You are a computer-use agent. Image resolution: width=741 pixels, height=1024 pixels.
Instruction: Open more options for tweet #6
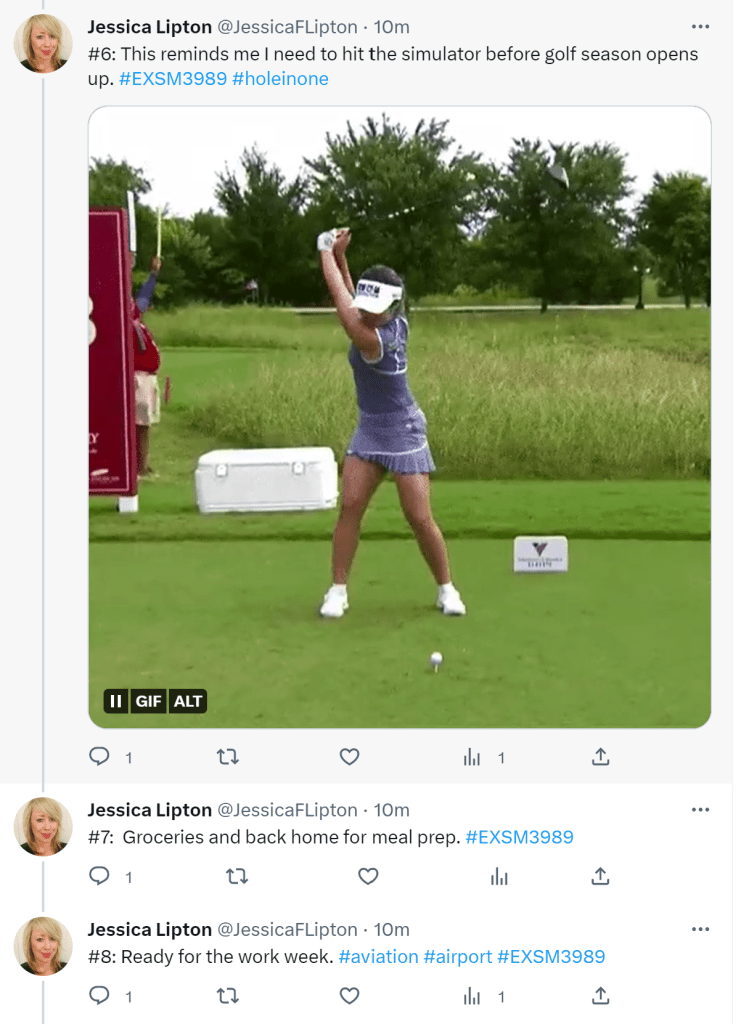(700, 26)
